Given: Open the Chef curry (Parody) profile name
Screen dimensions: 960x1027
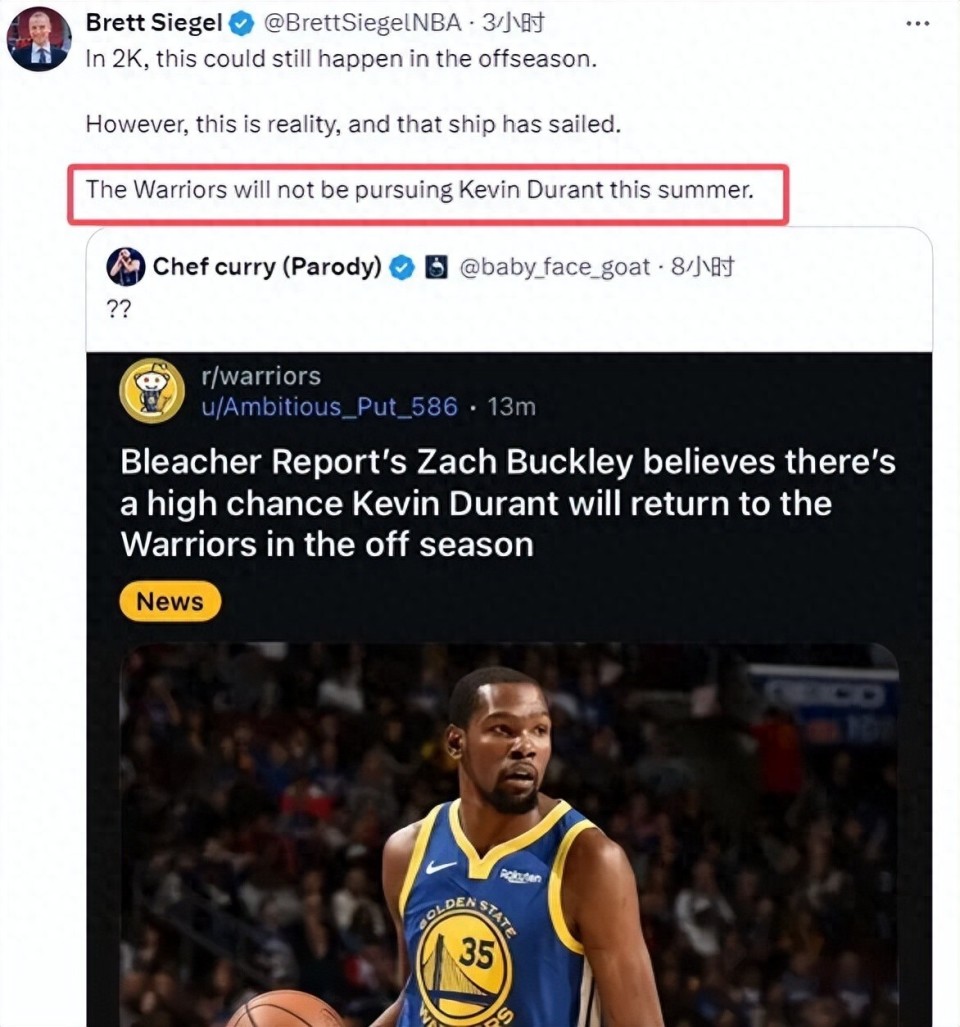Looking at the screenshot, I should pyautogui.click(x=267, y=267).
